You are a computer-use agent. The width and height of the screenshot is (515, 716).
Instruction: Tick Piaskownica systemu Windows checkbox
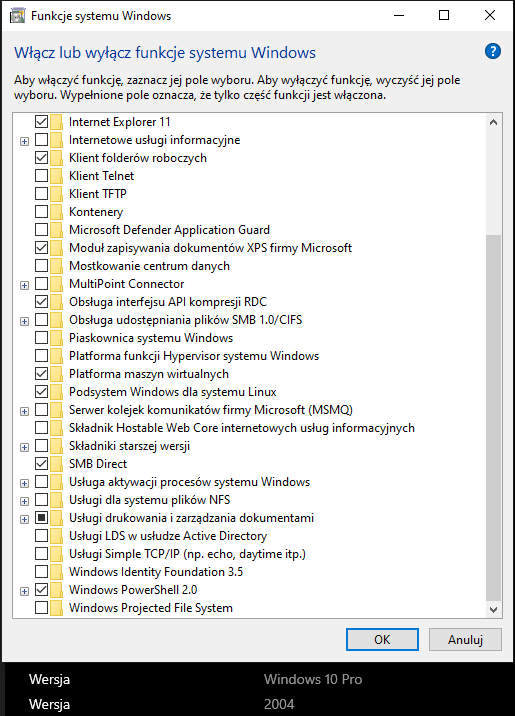click(42, 338)
